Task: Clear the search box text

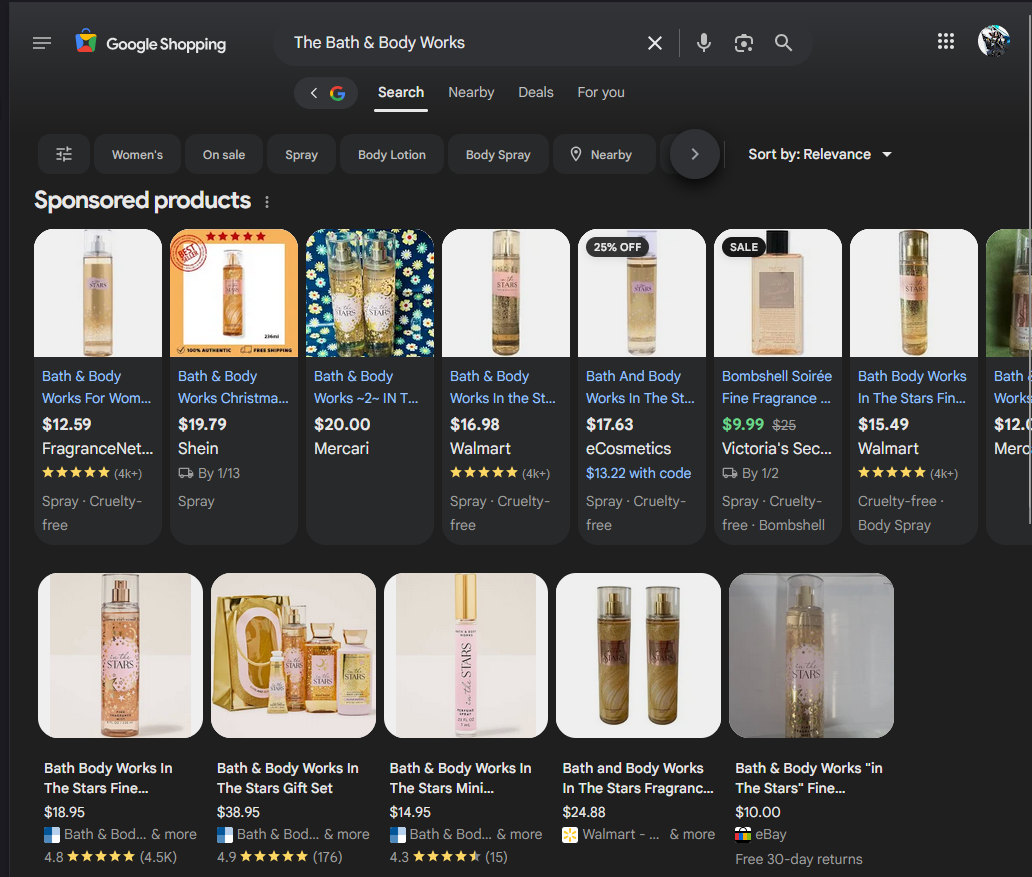Action: 654,43
